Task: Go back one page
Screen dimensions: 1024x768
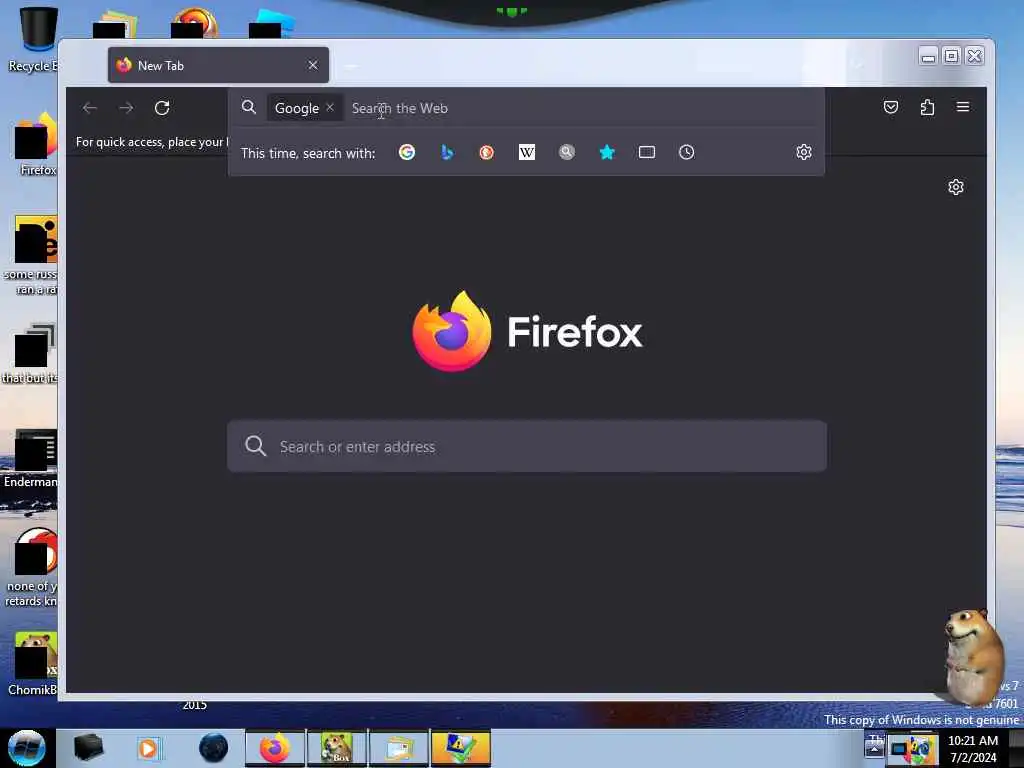Action: 90,108
